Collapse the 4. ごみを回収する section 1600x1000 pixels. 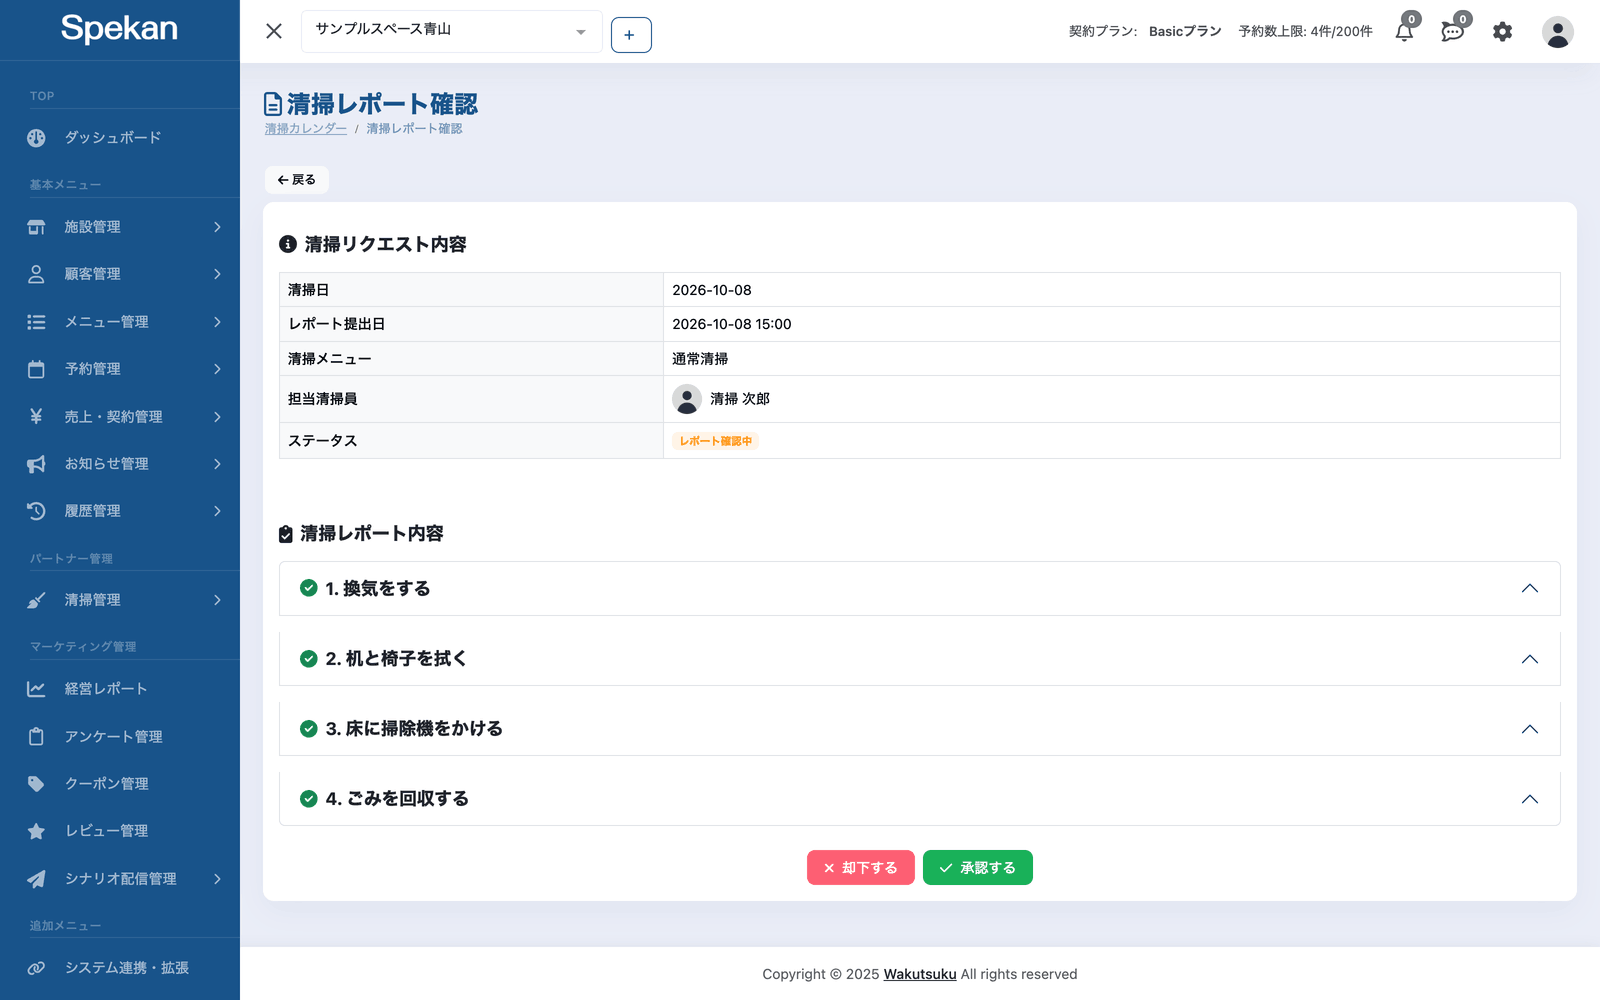[x=920, y=798]
